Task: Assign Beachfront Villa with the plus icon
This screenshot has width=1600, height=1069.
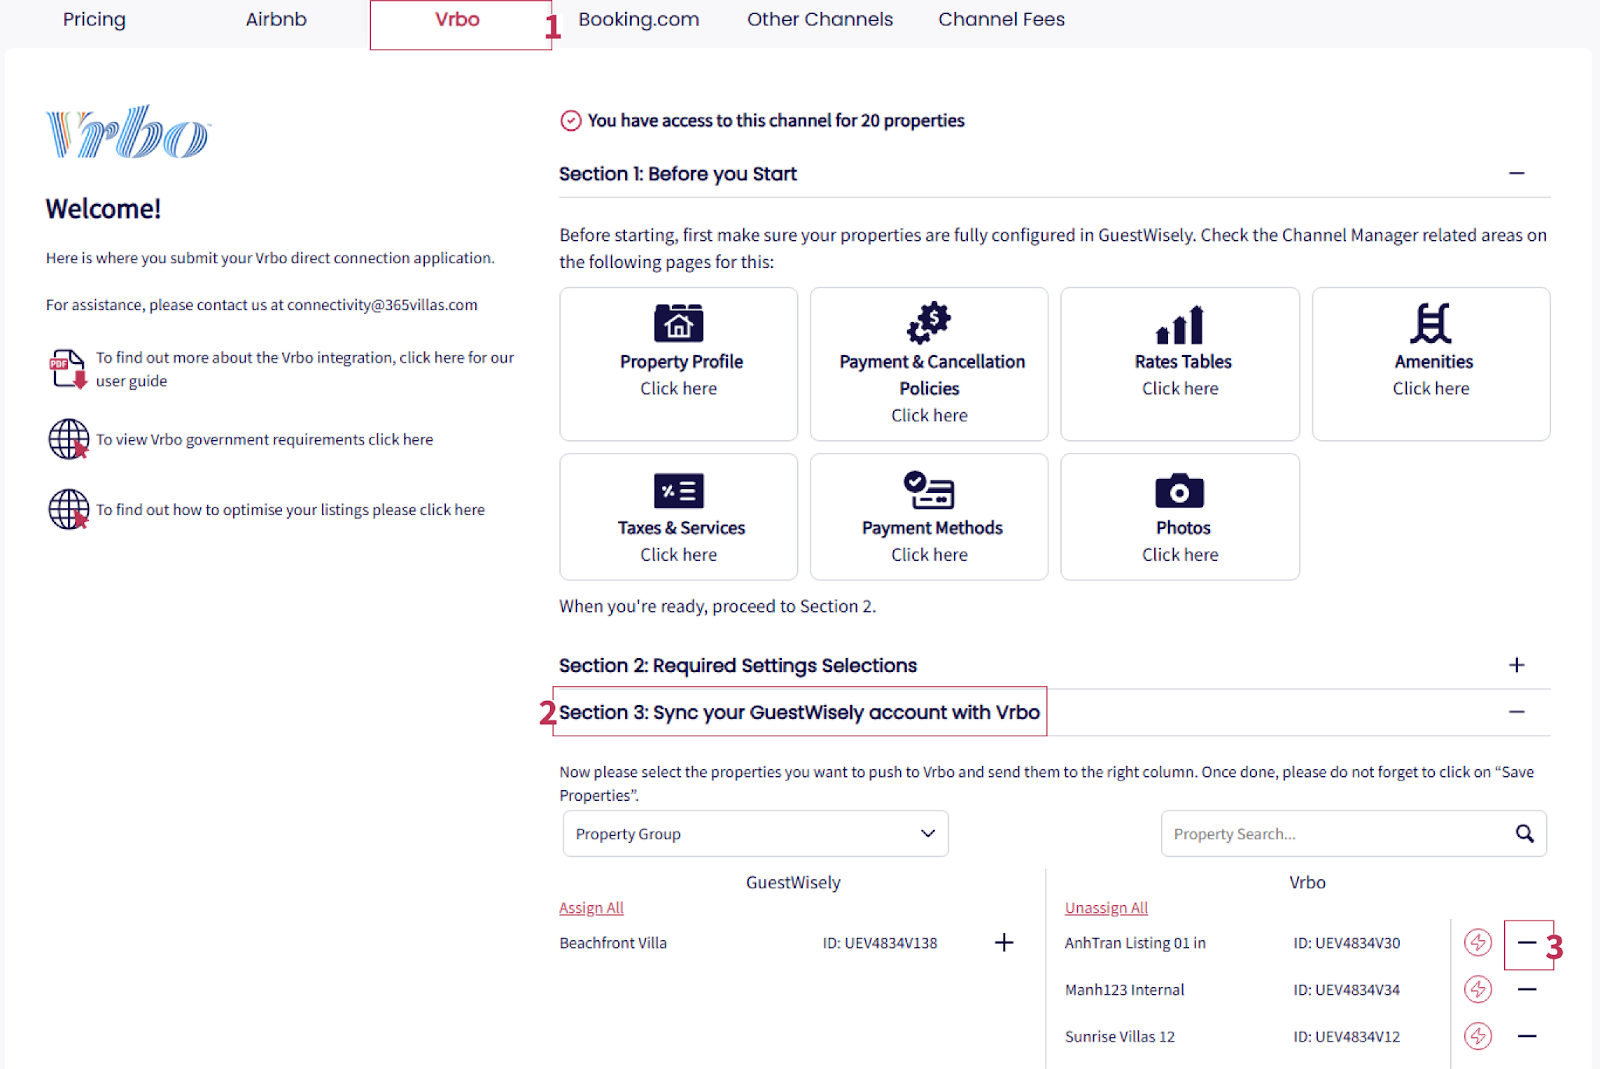Action: point(1004,942)
